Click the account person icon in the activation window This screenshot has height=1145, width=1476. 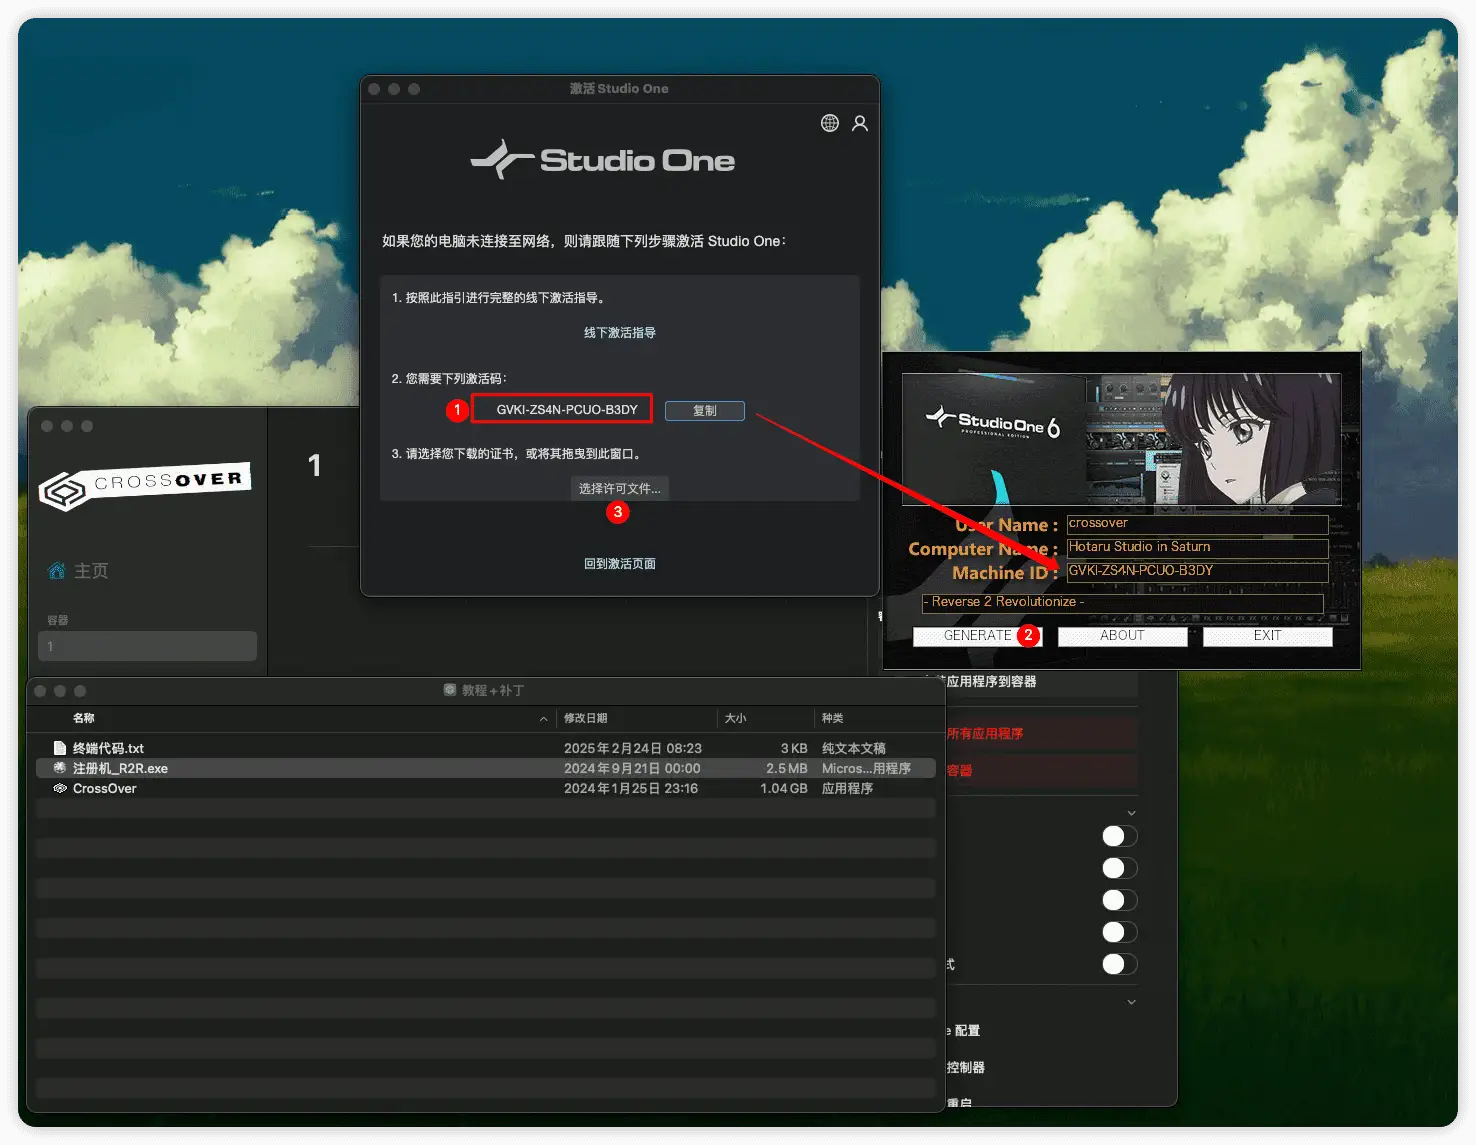click(861, 123)
